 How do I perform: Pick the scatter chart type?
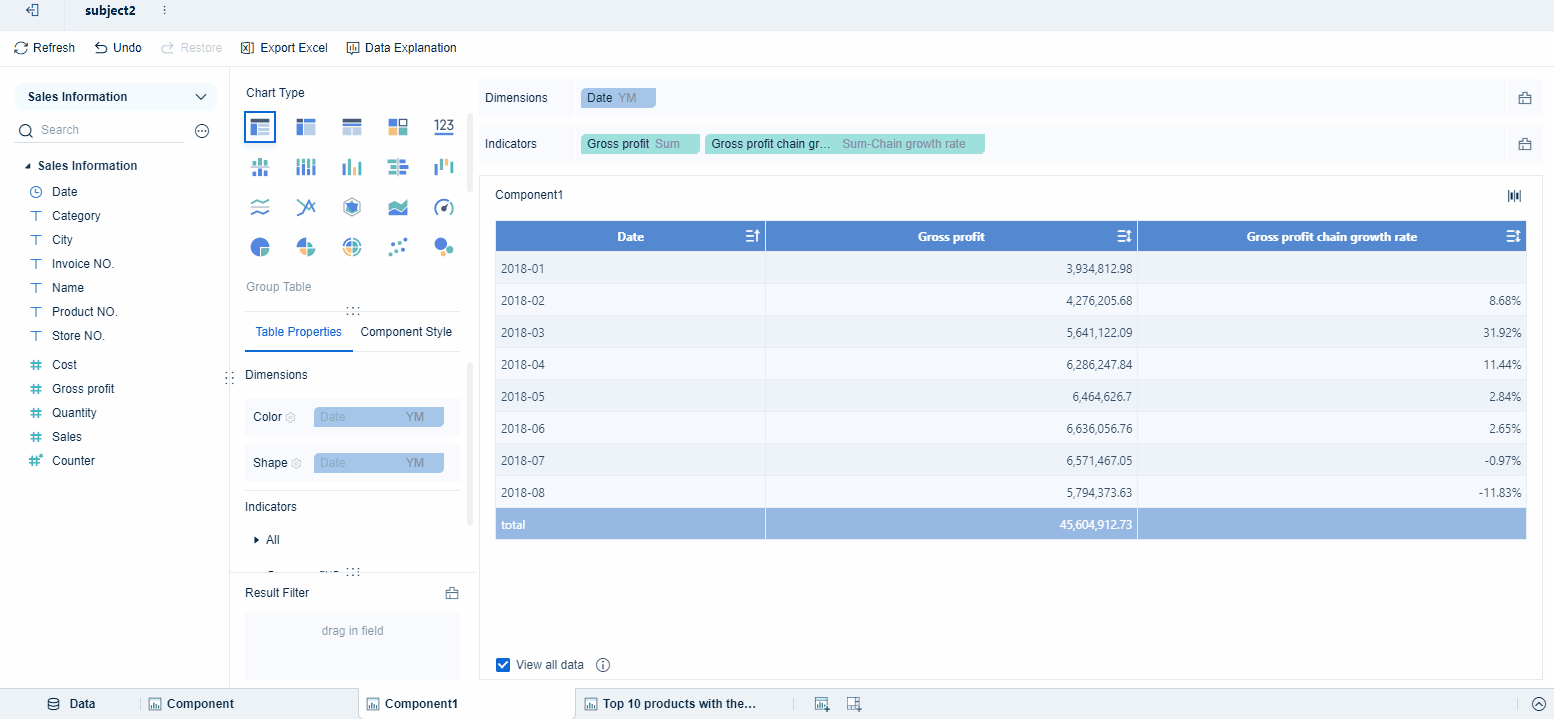pyautogui.click(x=398, y=247)
